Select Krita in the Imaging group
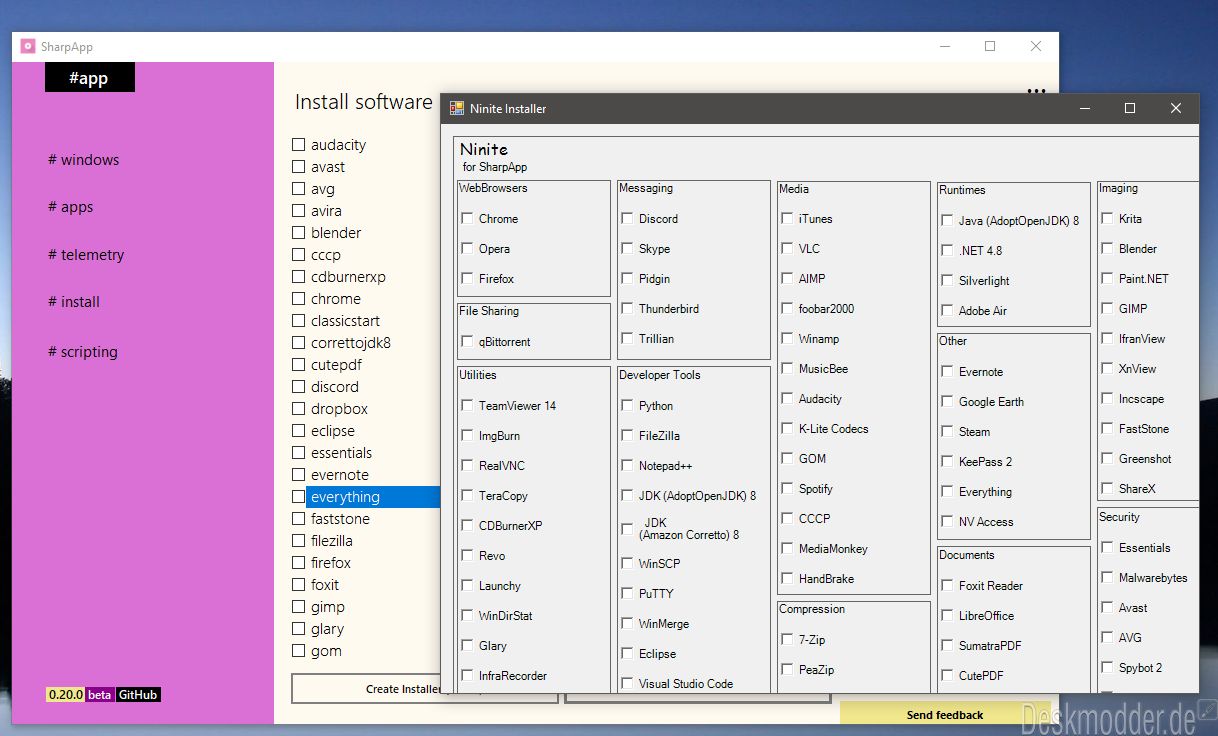The width and height of the screenshot is (1218, 736). coord(1107,219)
